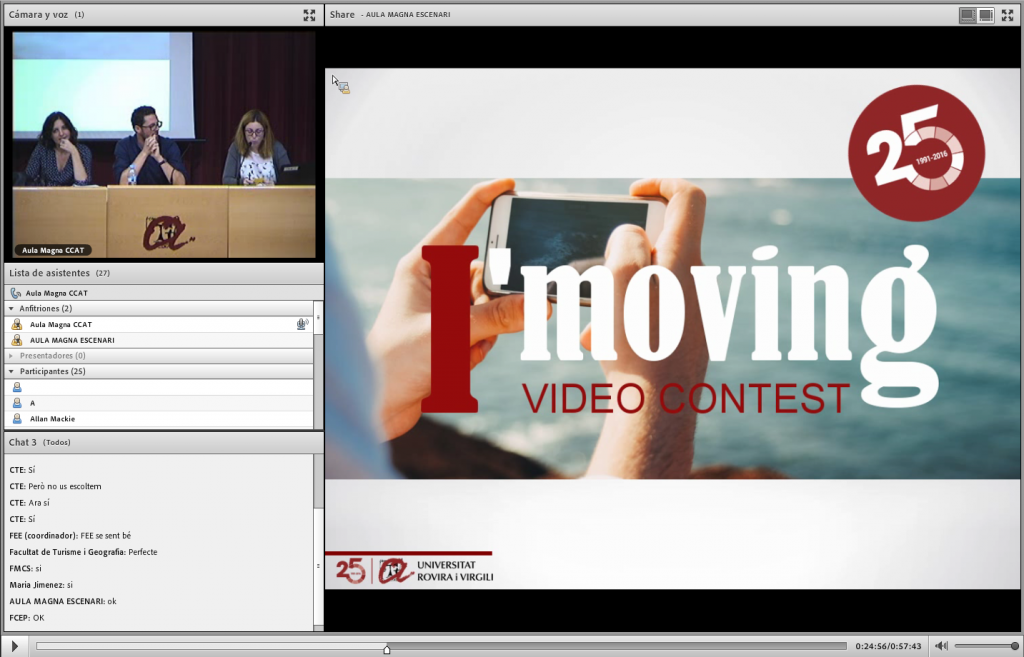Click the Aula Magna CCAT webcam video
The height and width of the screenshot is (657, 1024).
point(163,145)
